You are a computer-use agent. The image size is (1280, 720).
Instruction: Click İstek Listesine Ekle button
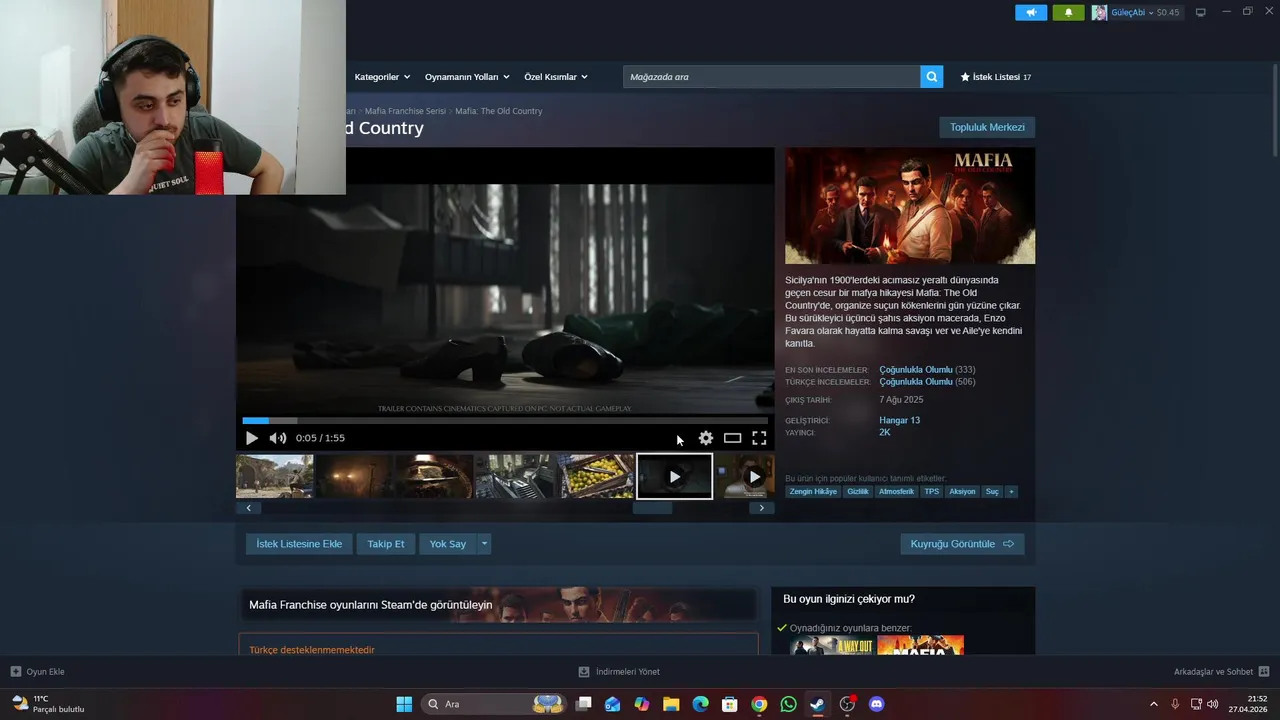pos(299,544)
